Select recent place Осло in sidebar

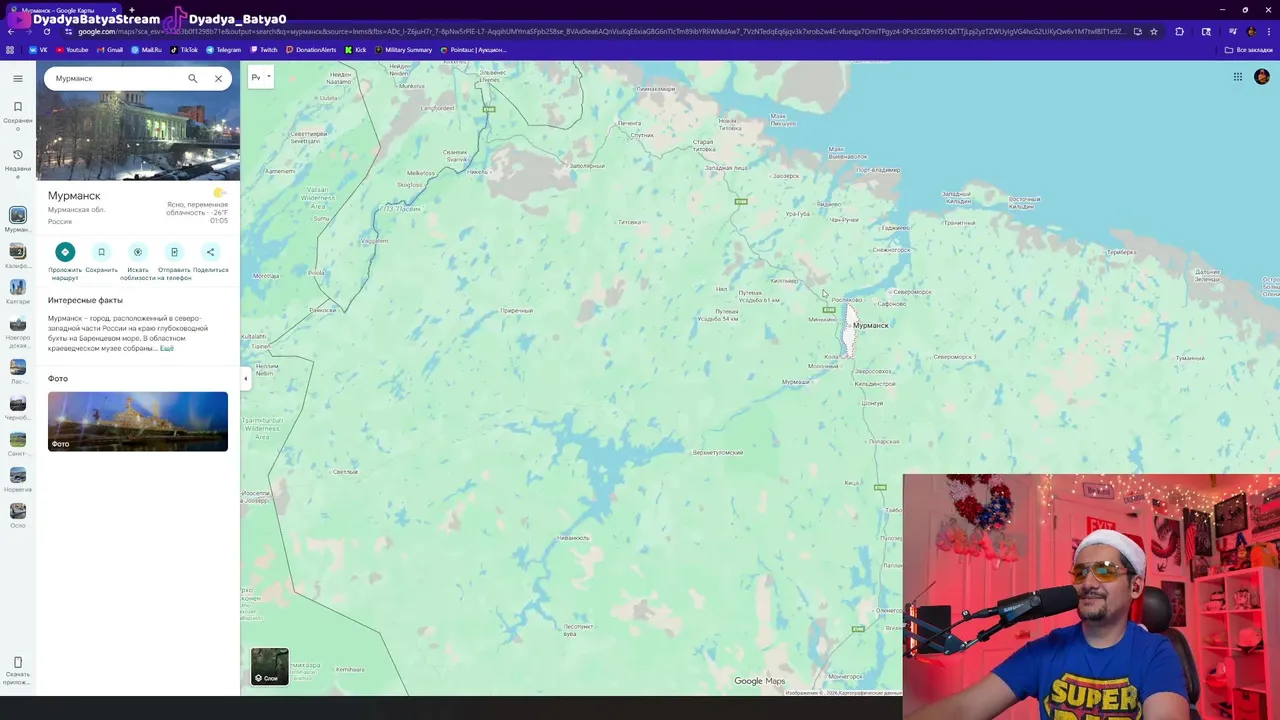[x=18, y=516]
